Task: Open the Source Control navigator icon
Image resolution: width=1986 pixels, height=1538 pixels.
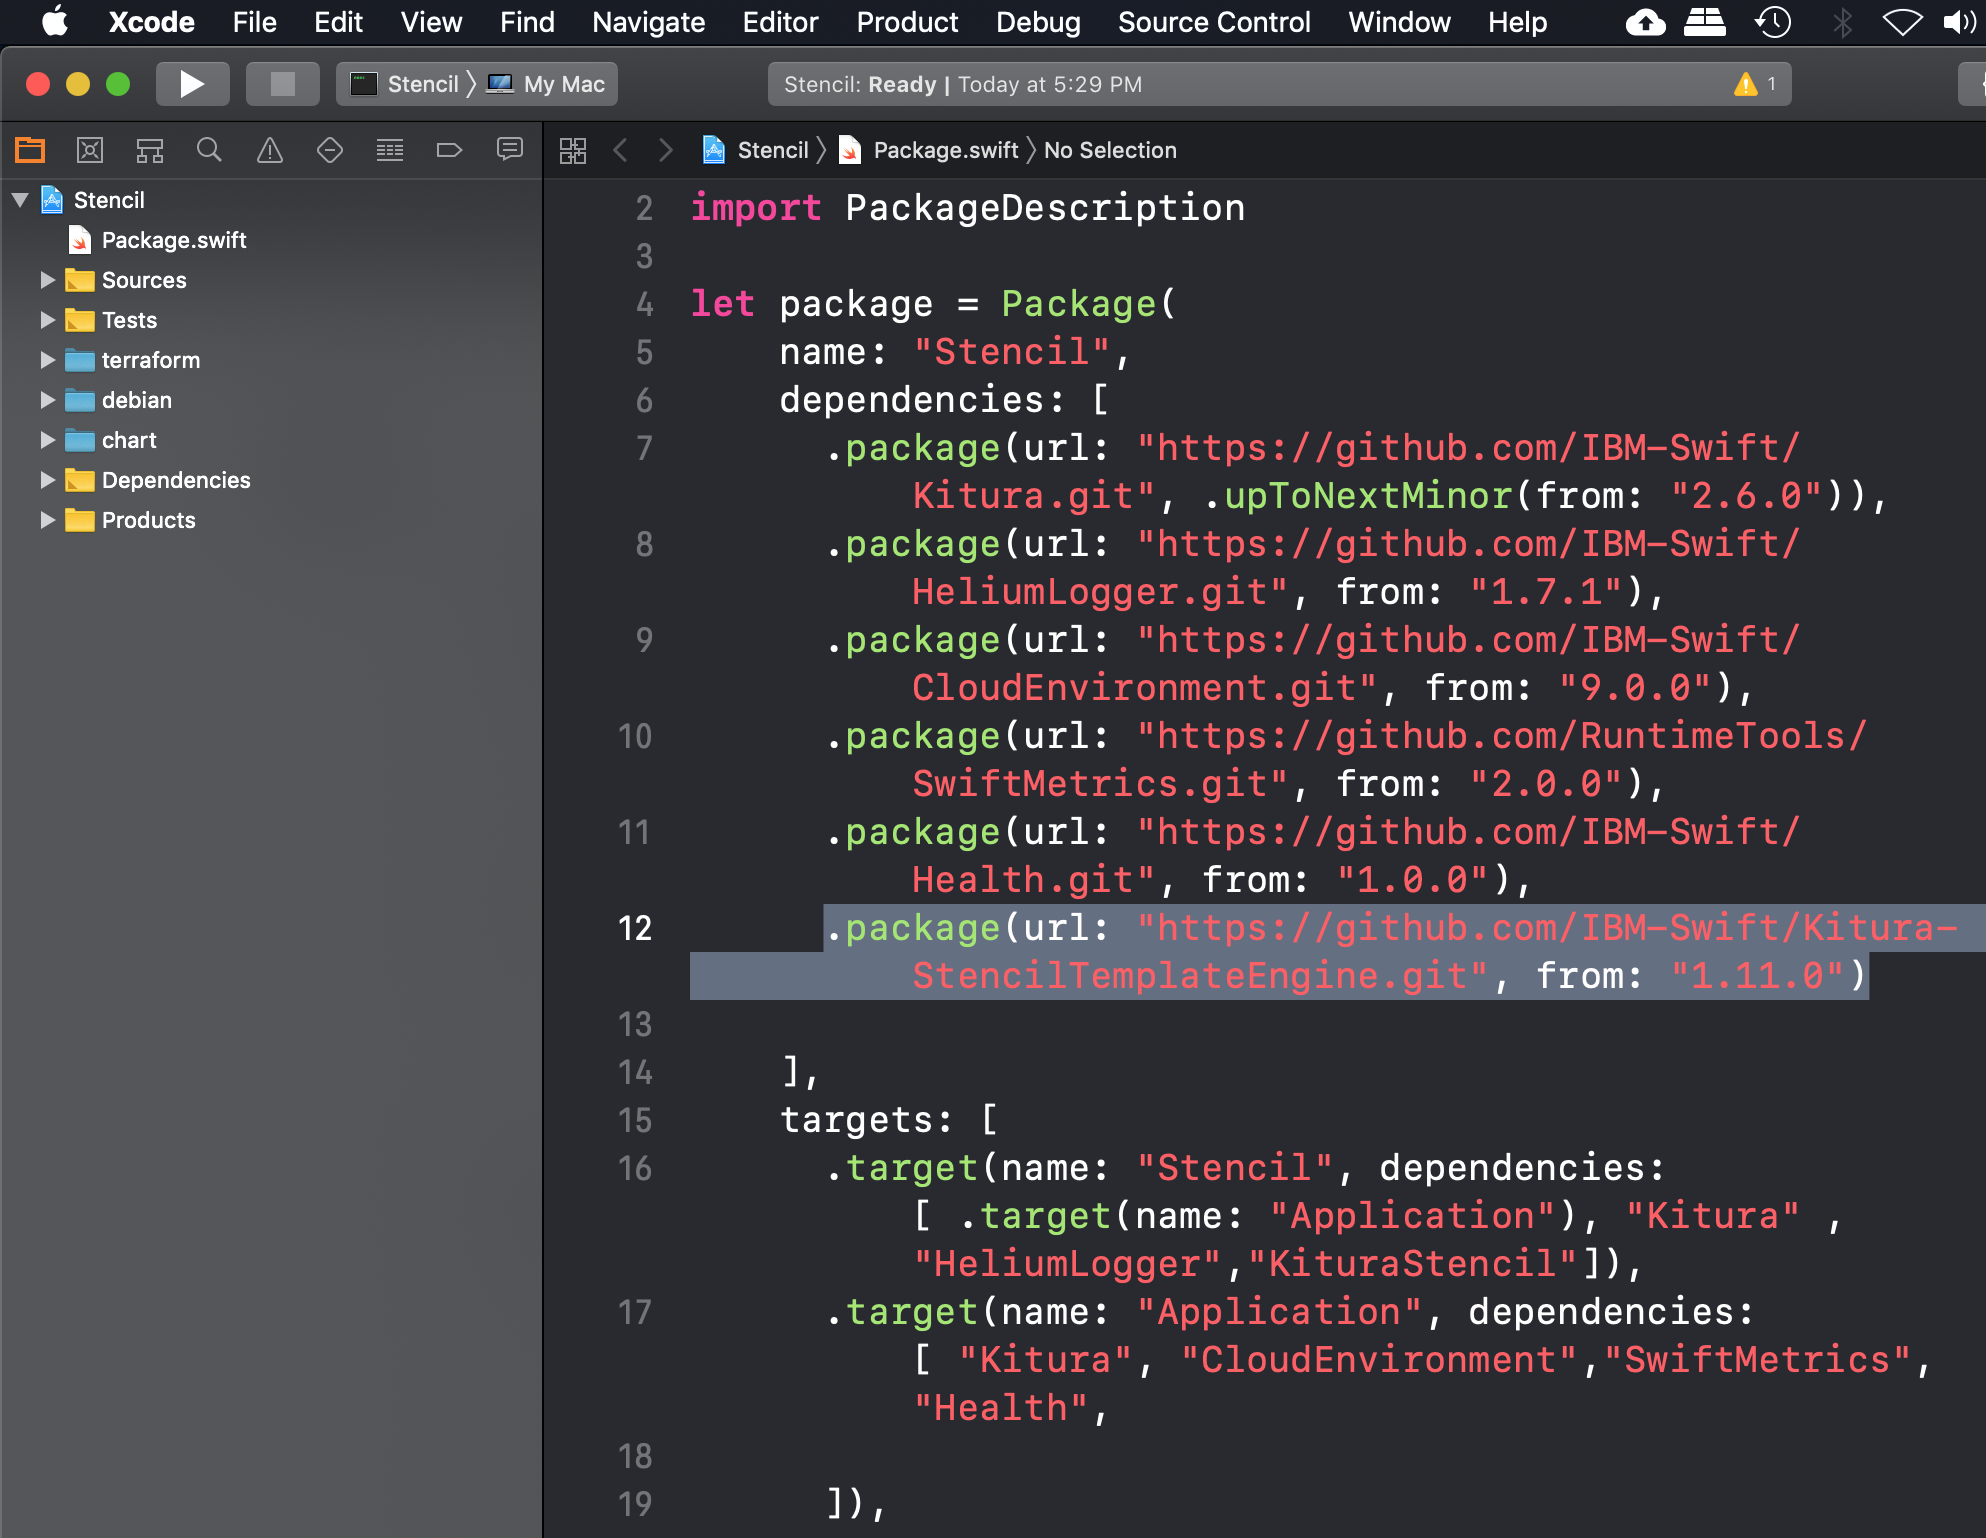Action: pyautogui.click(x=90, y=150)
